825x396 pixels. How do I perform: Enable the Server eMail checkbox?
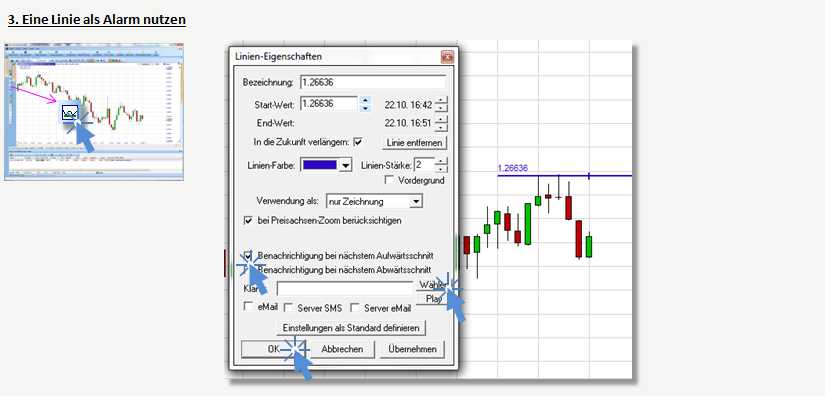[355, 308]
